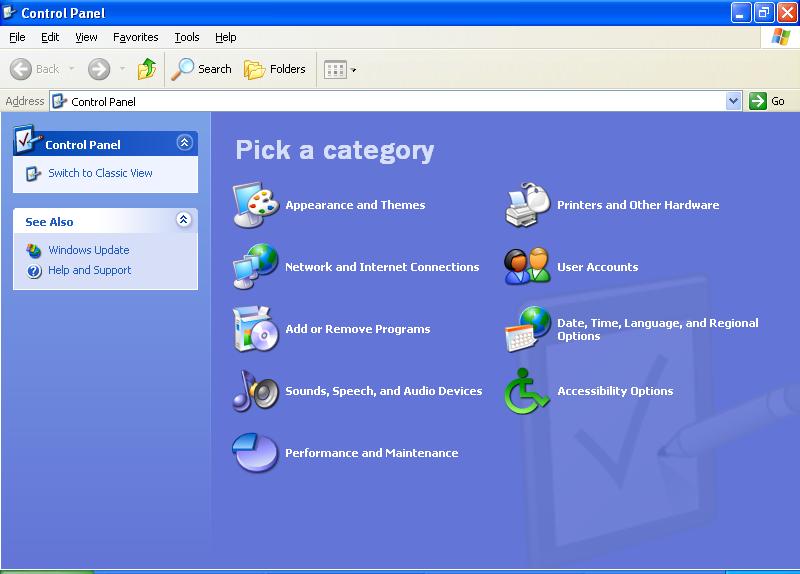The height and width of the screenshot is (574, 800).
Task: Click the Printers and Other Hardware icon
Action: pyautogui.click(x=528, y=205)
